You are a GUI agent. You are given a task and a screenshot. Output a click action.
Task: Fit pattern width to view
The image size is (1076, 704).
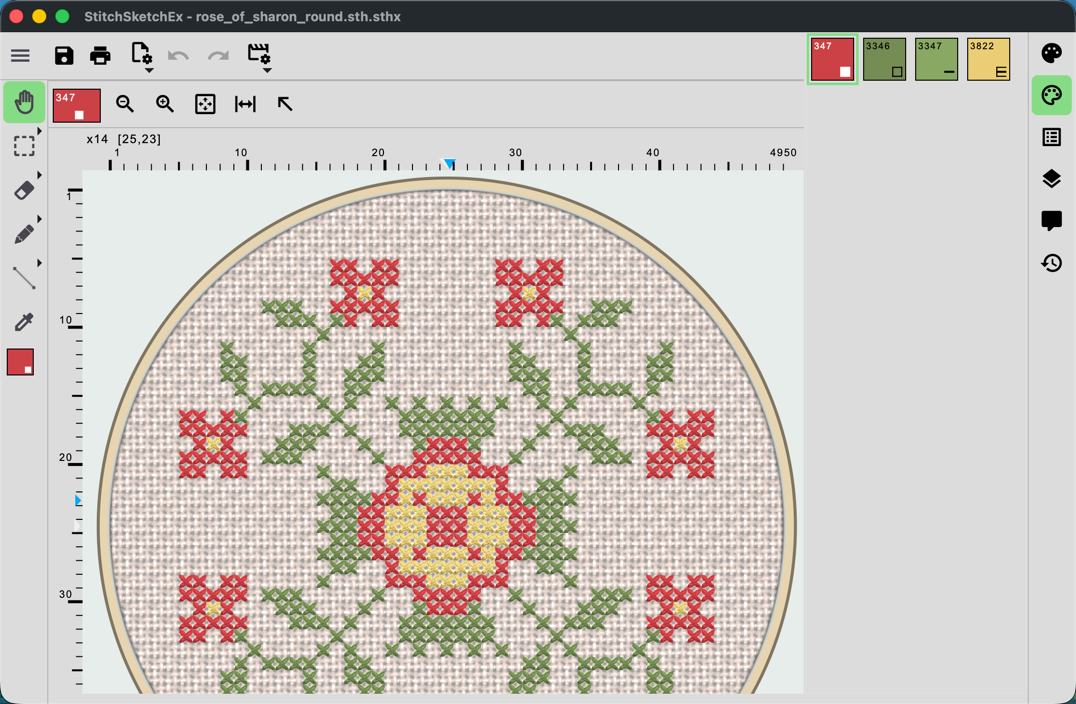click(x=245, y=104)
